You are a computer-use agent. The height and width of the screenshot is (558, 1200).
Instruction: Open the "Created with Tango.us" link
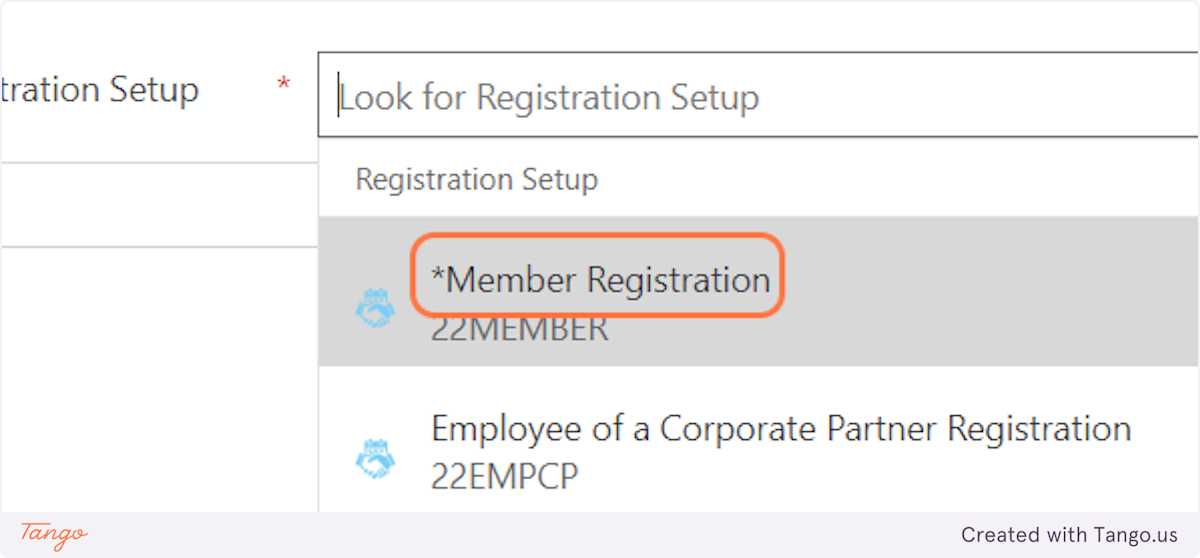click(1069, 535)
